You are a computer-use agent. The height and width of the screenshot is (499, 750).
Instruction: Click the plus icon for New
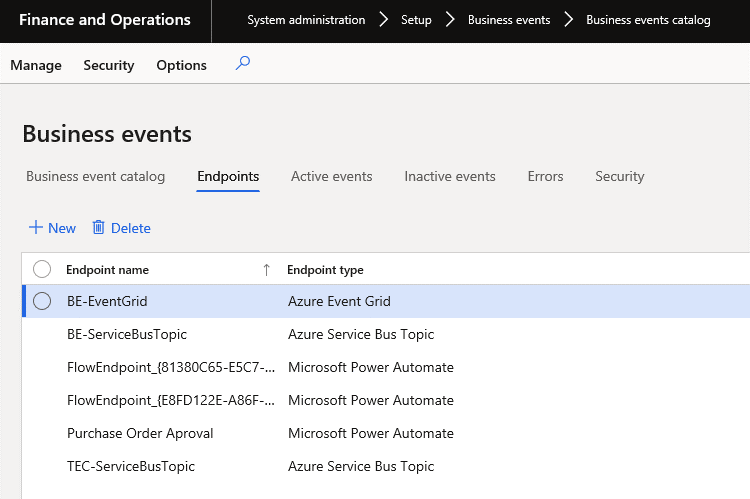(36, 228)
